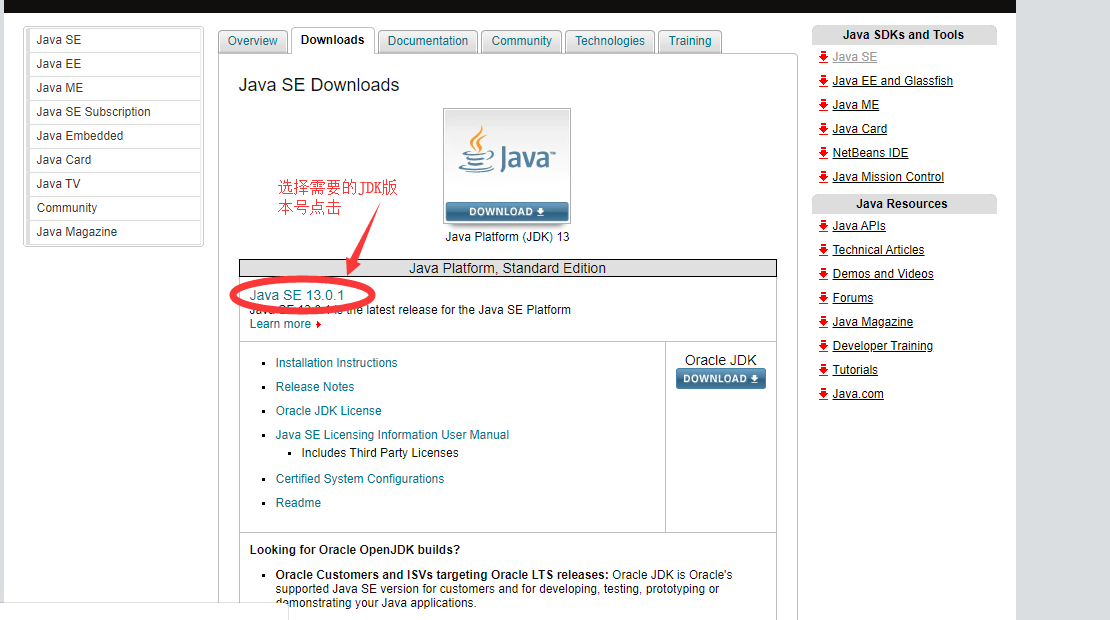Image resolution: width=1110 pixels, height=620 pixels.
Task: Open Community in left sidebar
Action: tap(113, 208)
